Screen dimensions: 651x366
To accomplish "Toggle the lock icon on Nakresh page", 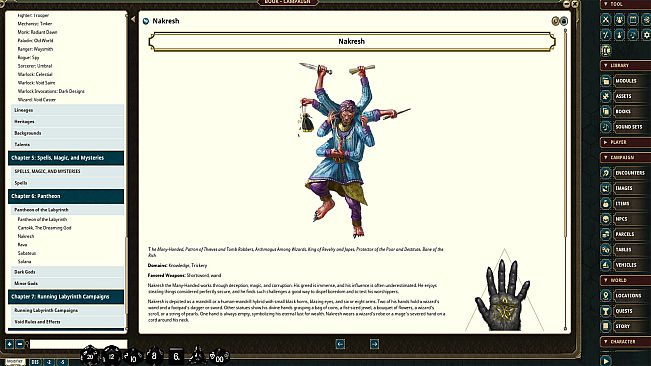I will (x=563, y=21).
